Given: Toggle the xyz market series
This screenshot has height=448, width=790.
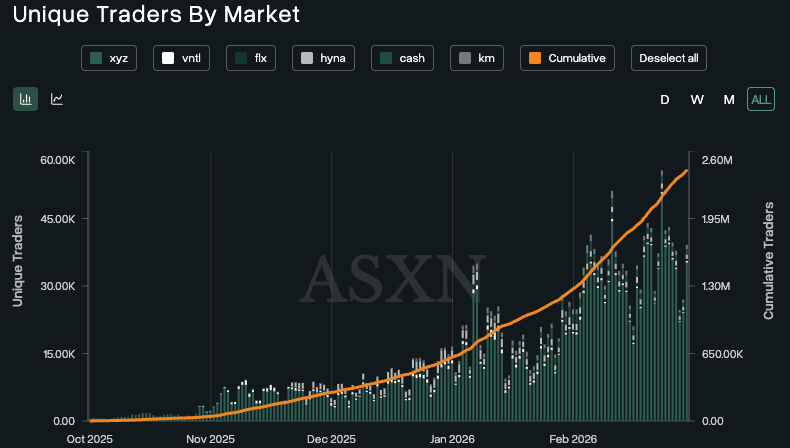Looking at the screenshot, I should click(x=110, y=58).
